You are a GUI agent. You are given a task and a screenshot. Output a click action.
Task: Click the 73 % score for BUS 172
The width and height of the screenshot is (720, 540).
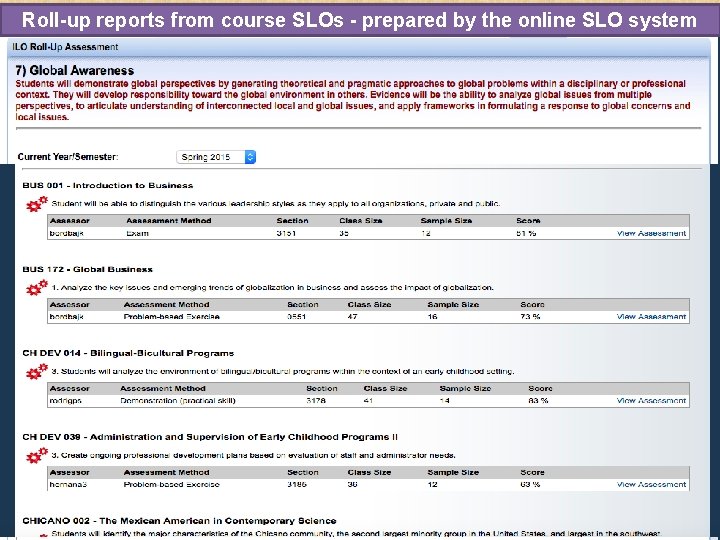point(530,317)
